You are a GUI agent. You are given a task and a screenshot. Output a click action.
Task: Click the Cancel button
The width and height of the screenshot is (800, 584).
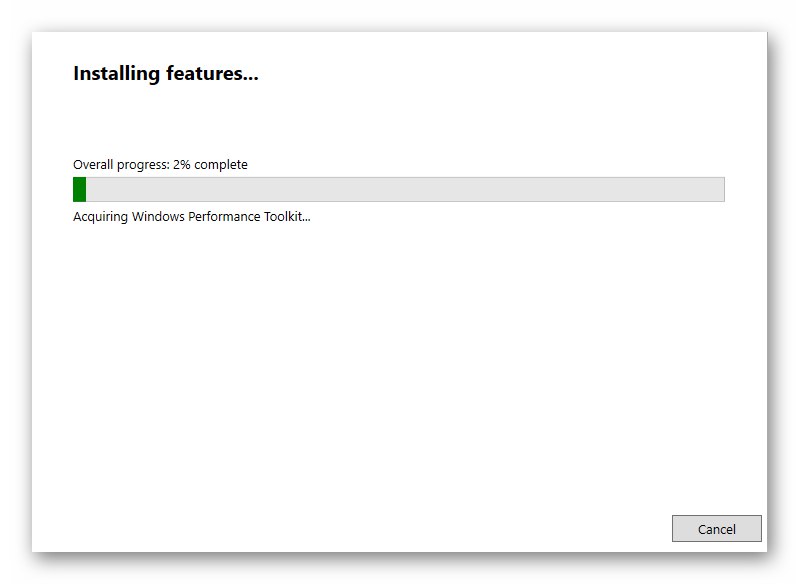point(716,529)
